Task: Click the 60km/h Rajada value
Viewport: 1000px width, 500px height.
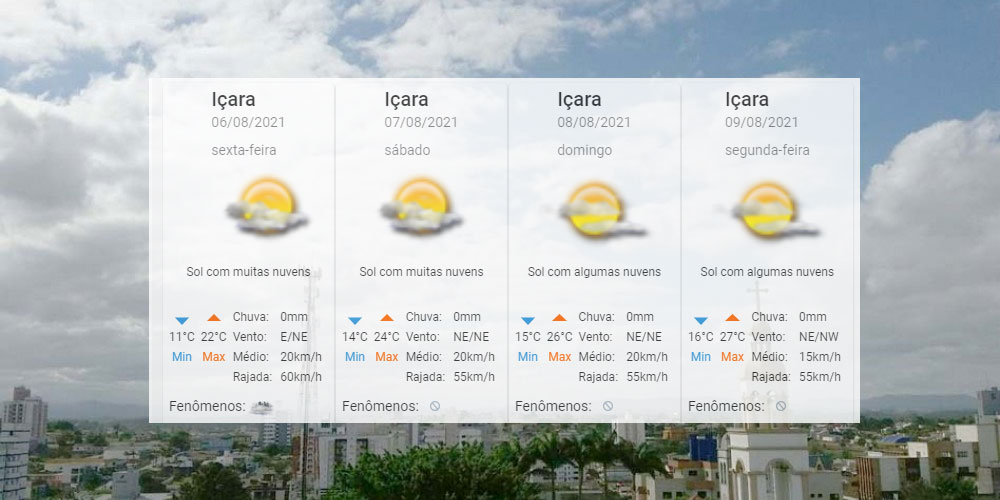Action: pyautogui.click(x=301, y=377)
